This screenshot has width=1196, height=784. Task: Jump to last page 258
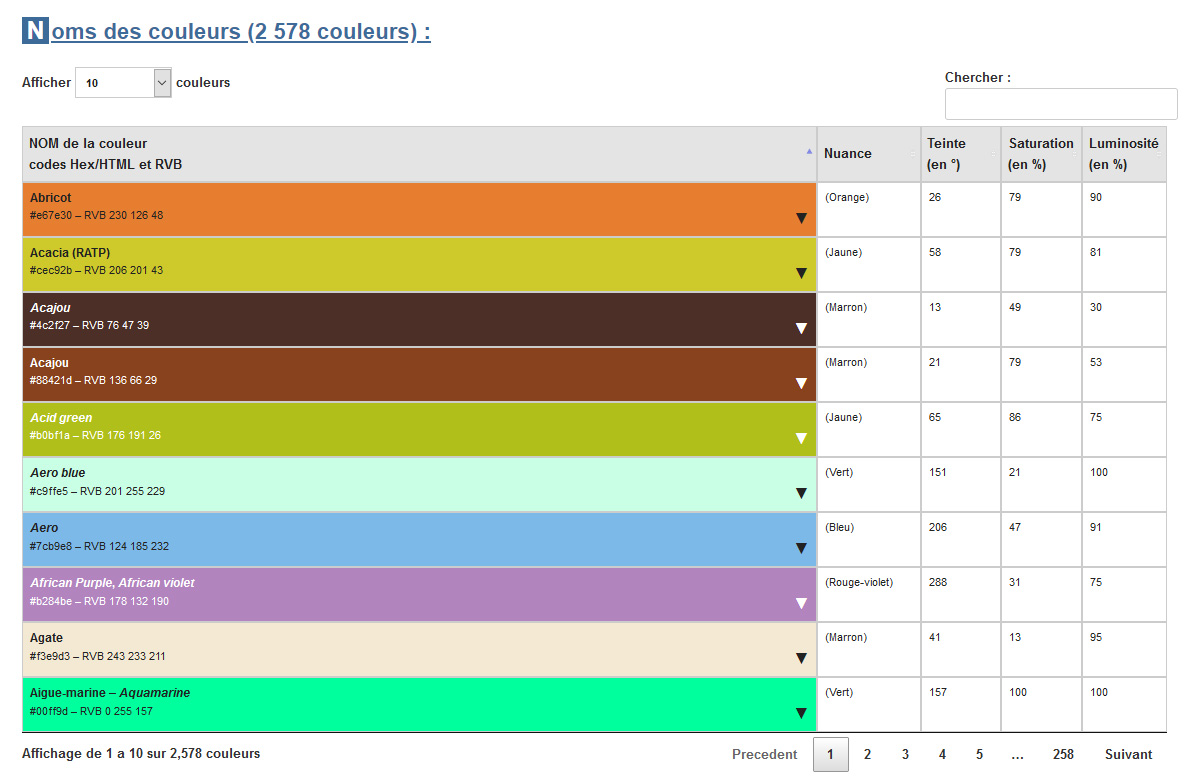1062,755
